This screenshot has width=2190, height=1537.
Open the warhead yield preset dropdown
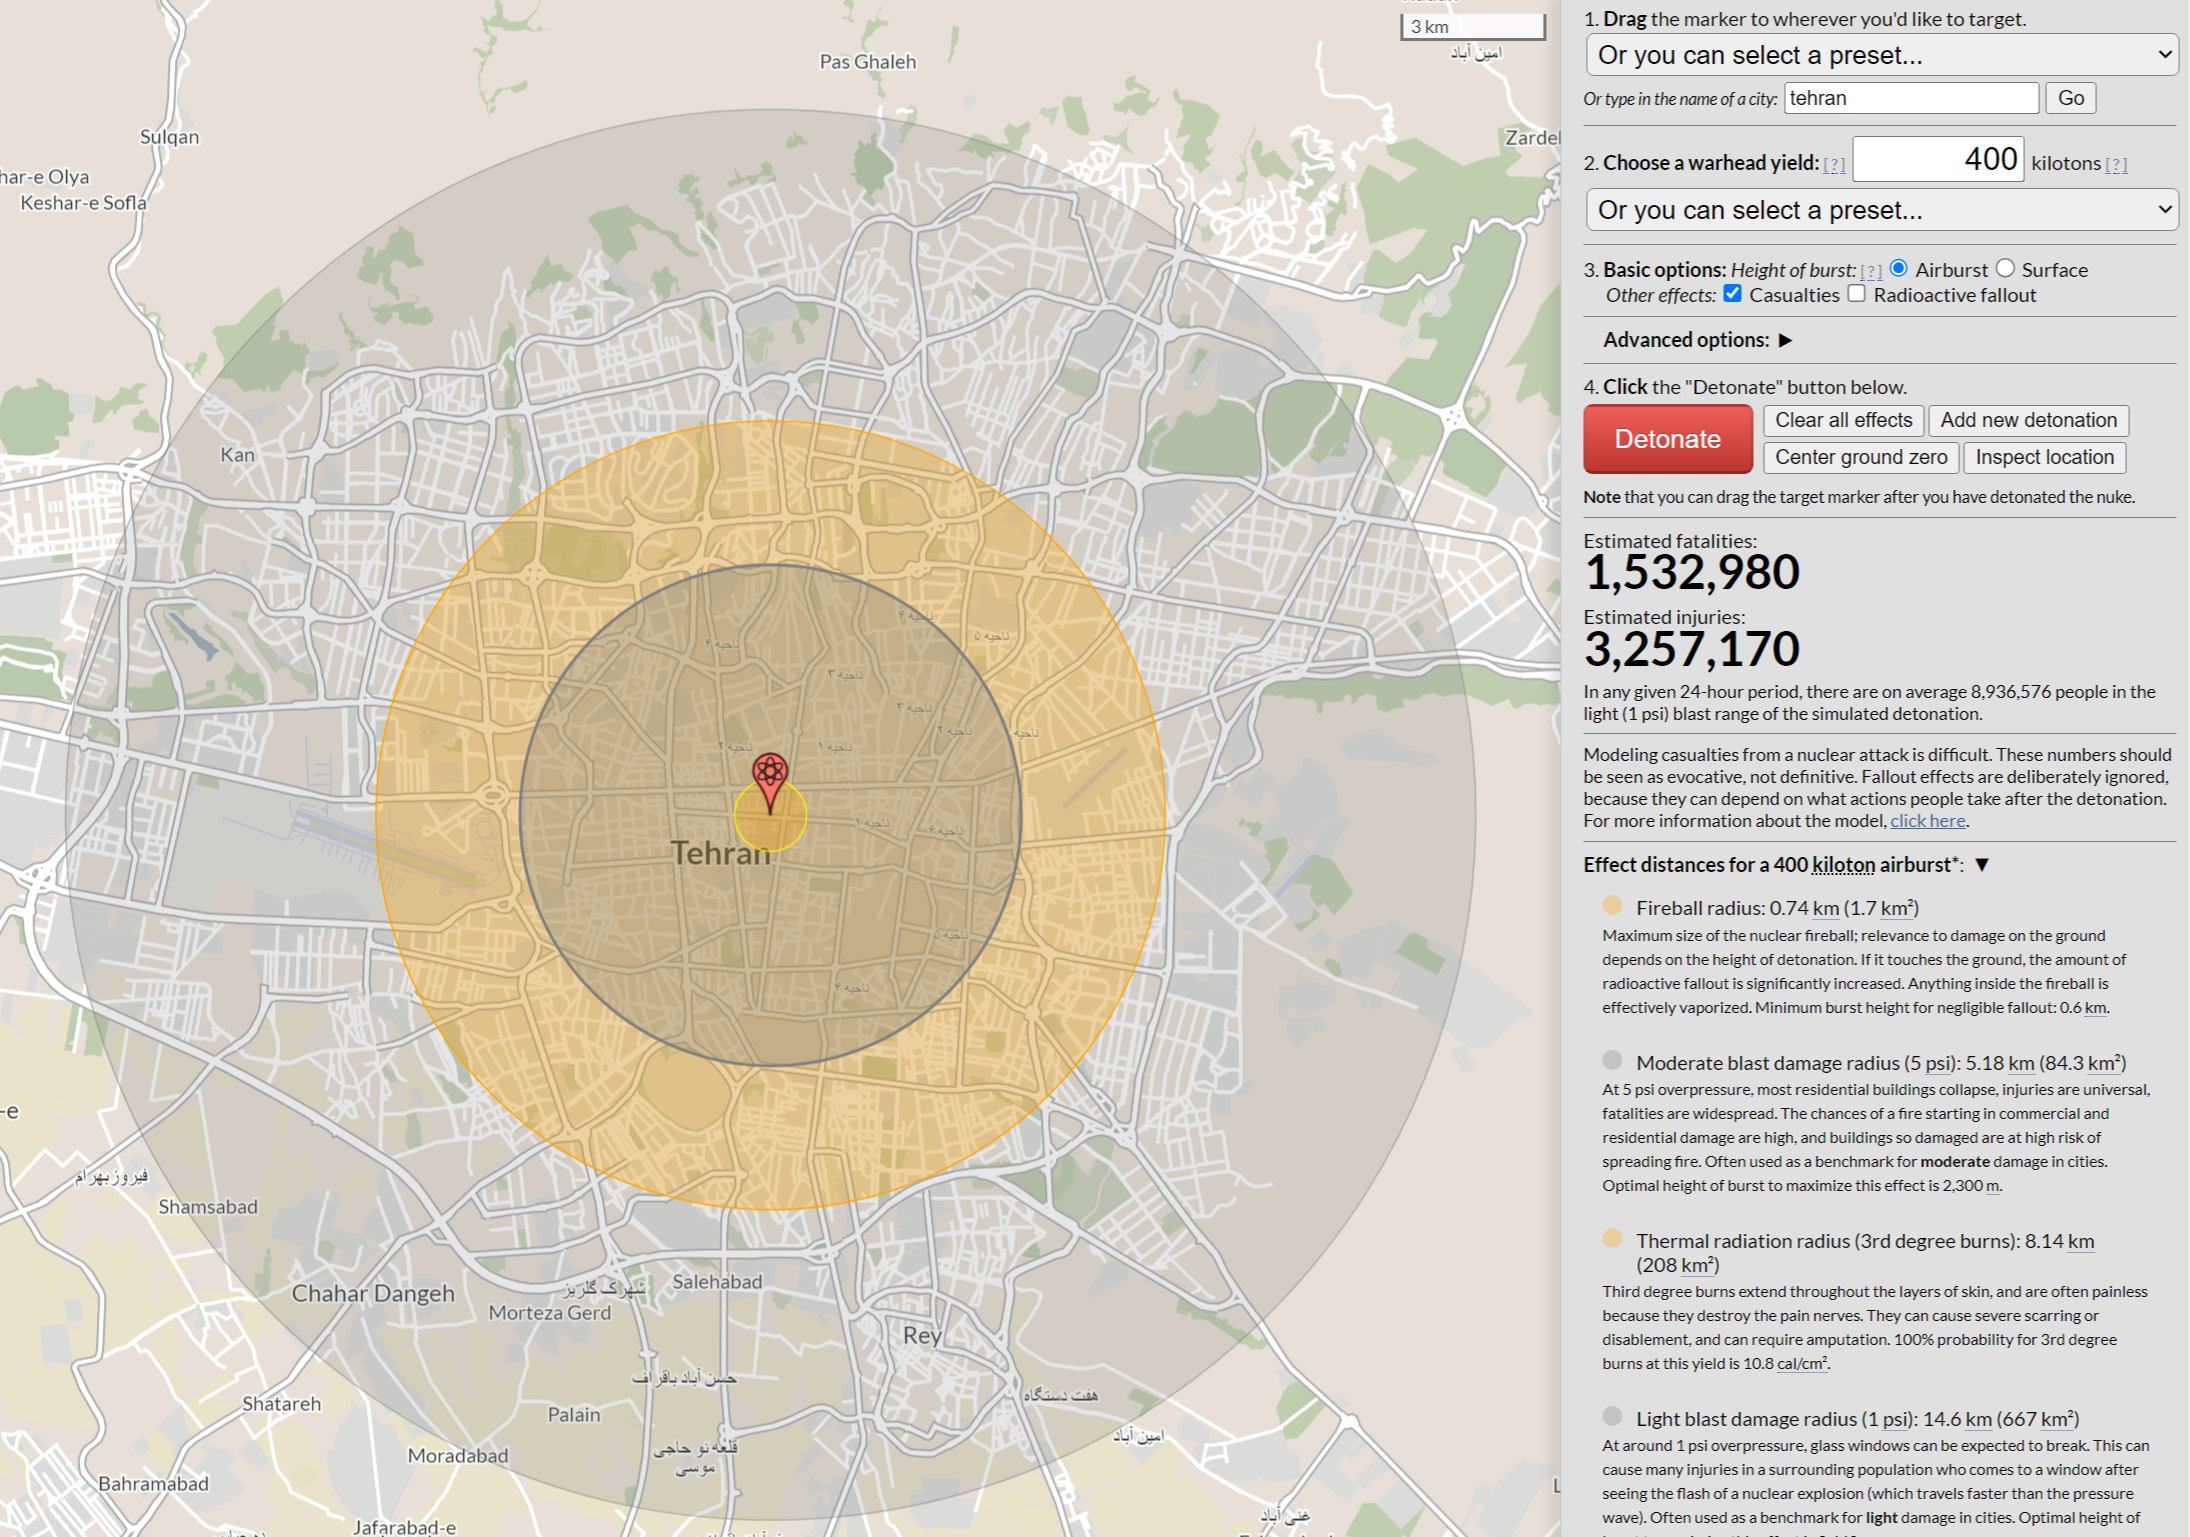click(x=1882, y=210)
